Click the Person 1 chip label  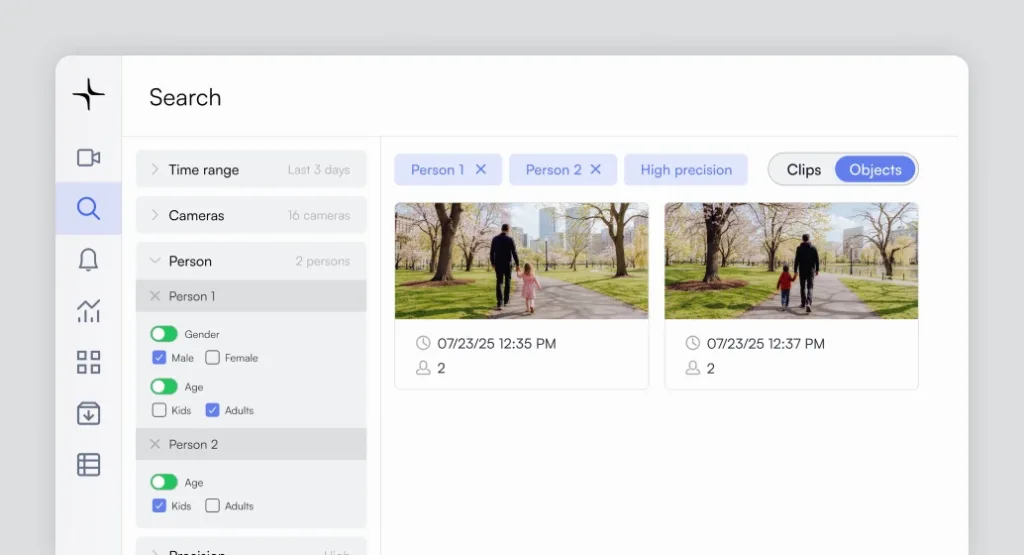[x=438, y=170]
